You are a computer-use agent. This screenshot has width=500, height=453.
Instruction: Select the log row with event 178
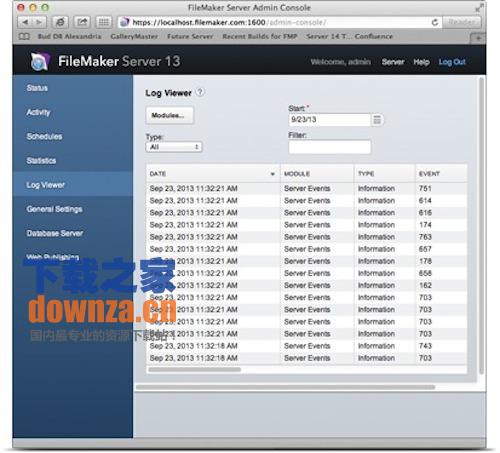[306, 261]
